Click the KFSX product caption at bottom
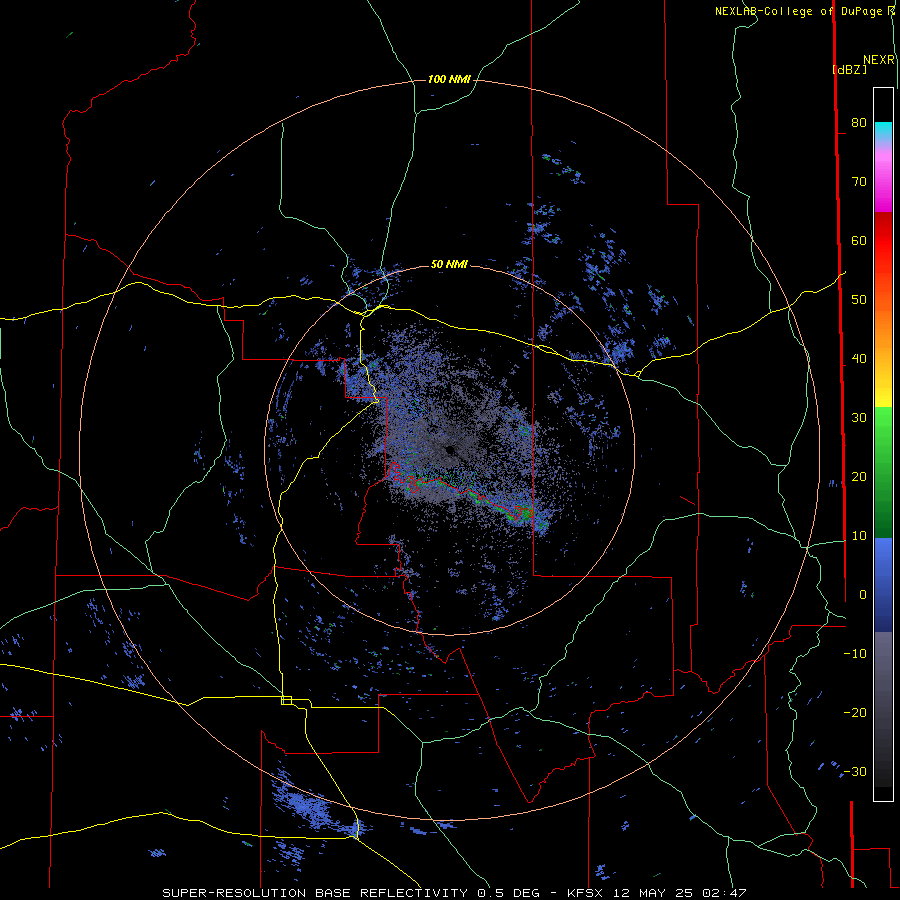 (x=454, y=893)
